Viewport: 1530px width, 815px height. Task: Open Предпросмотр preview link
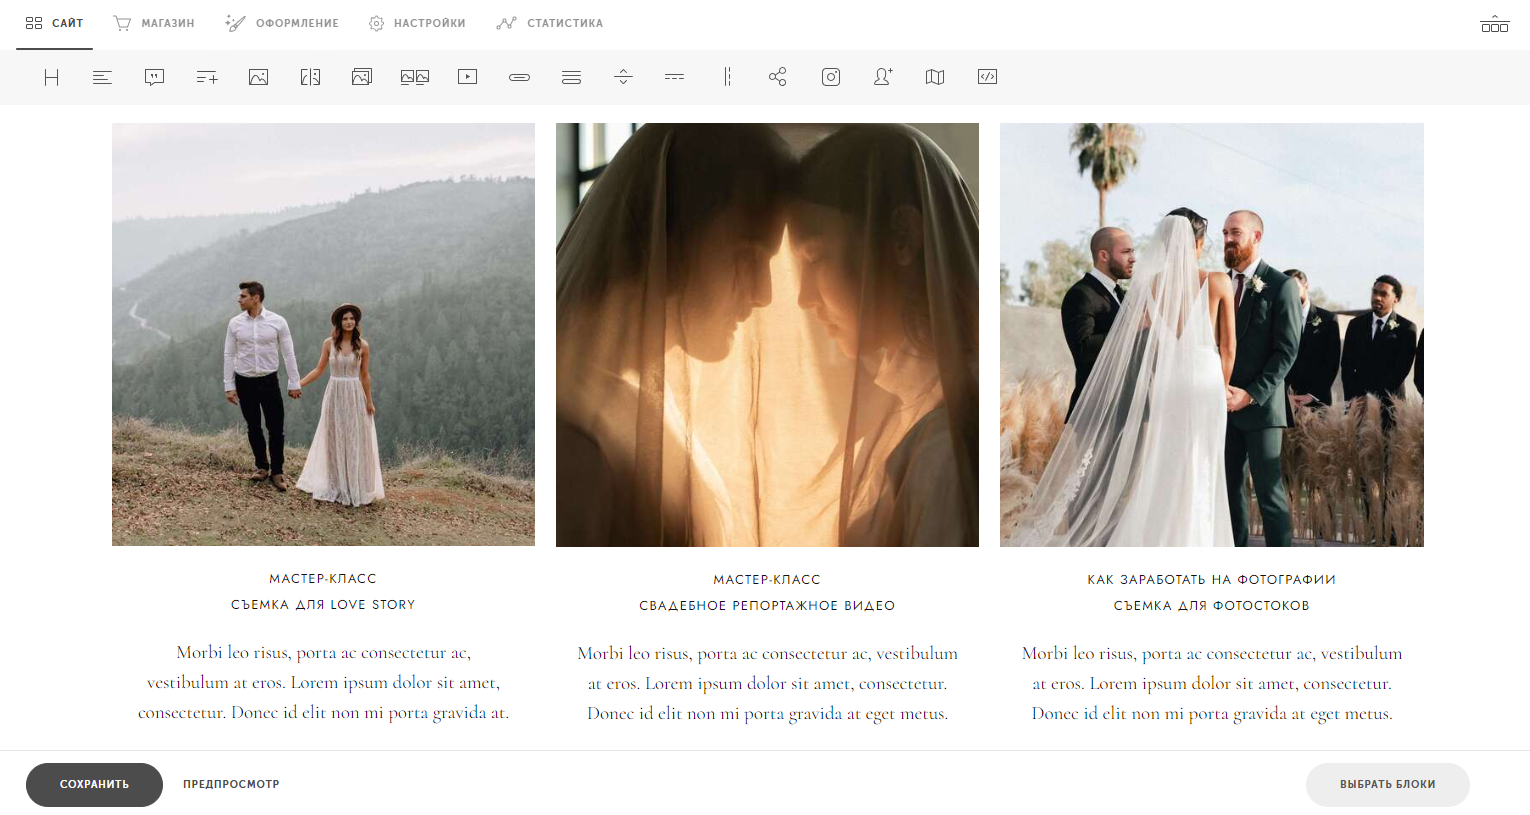click(x=231, y=784)
